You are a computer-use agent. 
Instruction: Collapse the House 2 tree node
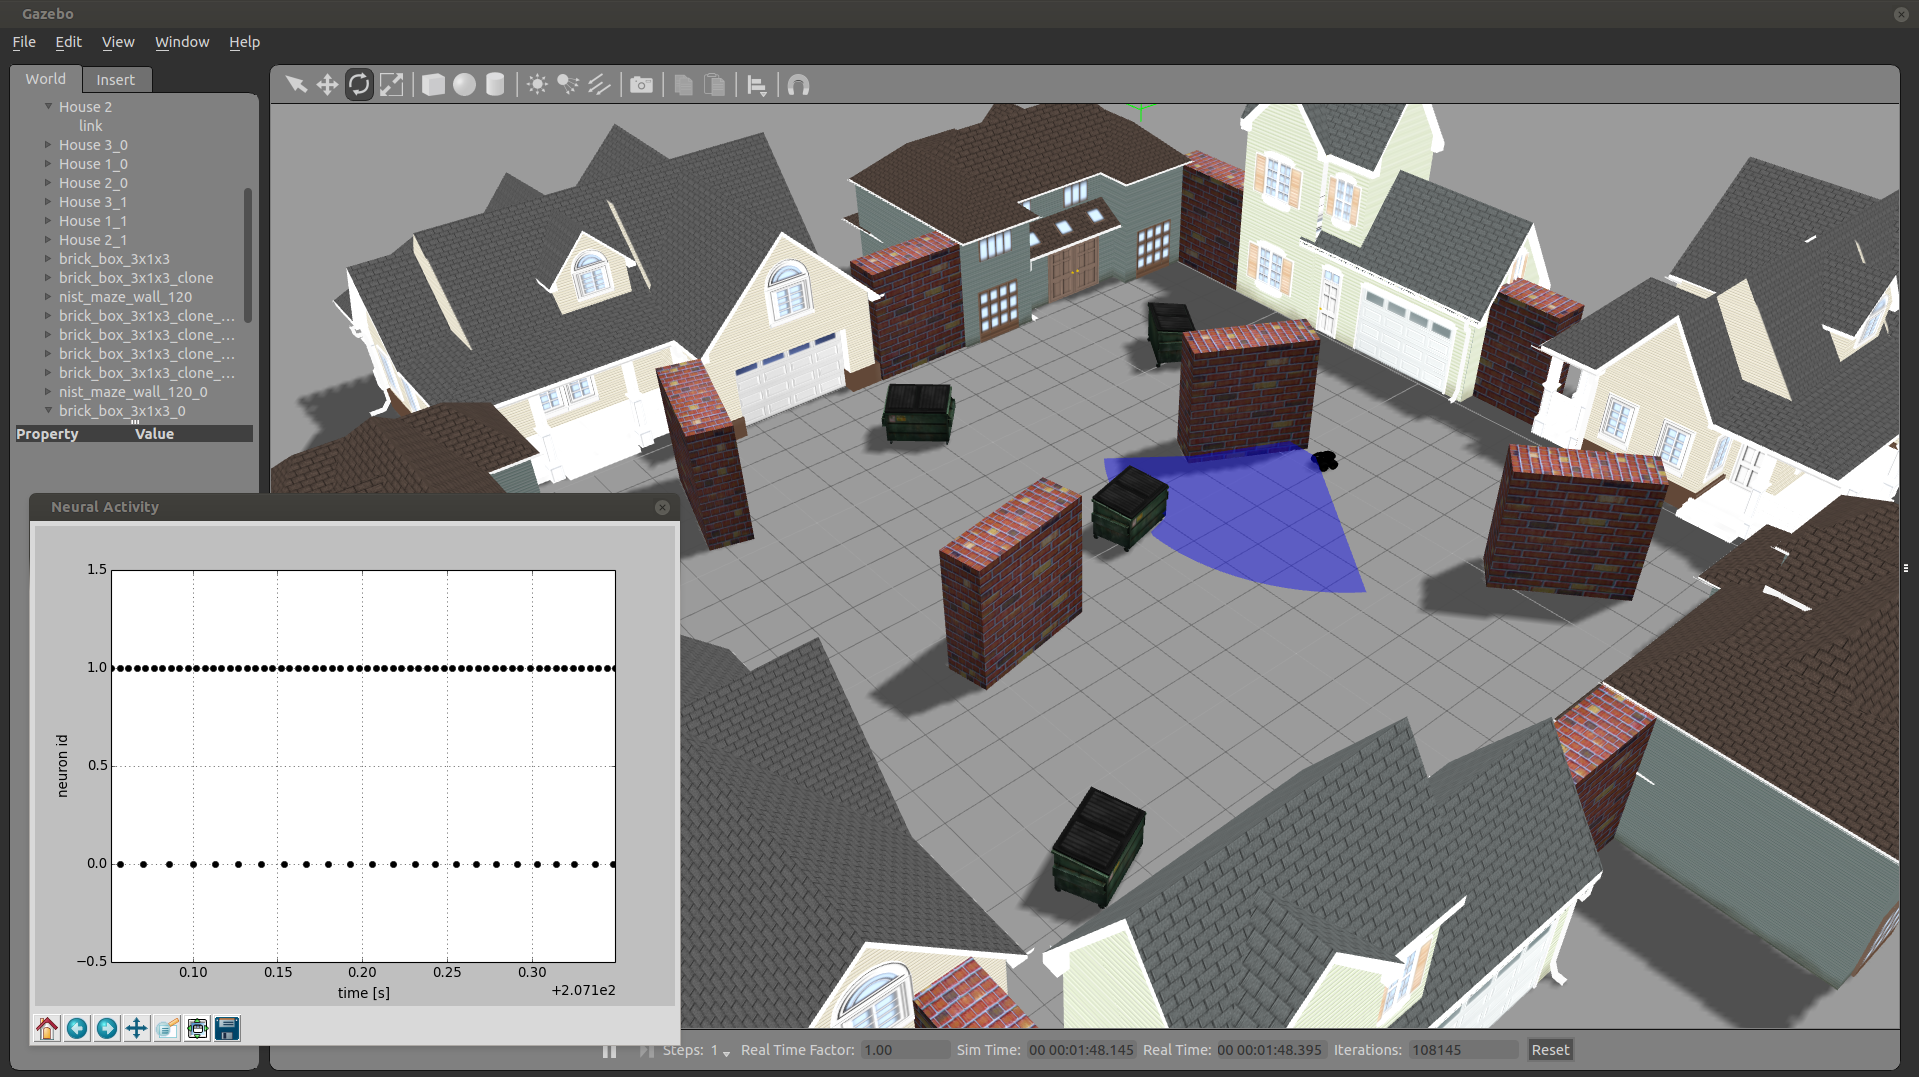click(x=48, y=106)
